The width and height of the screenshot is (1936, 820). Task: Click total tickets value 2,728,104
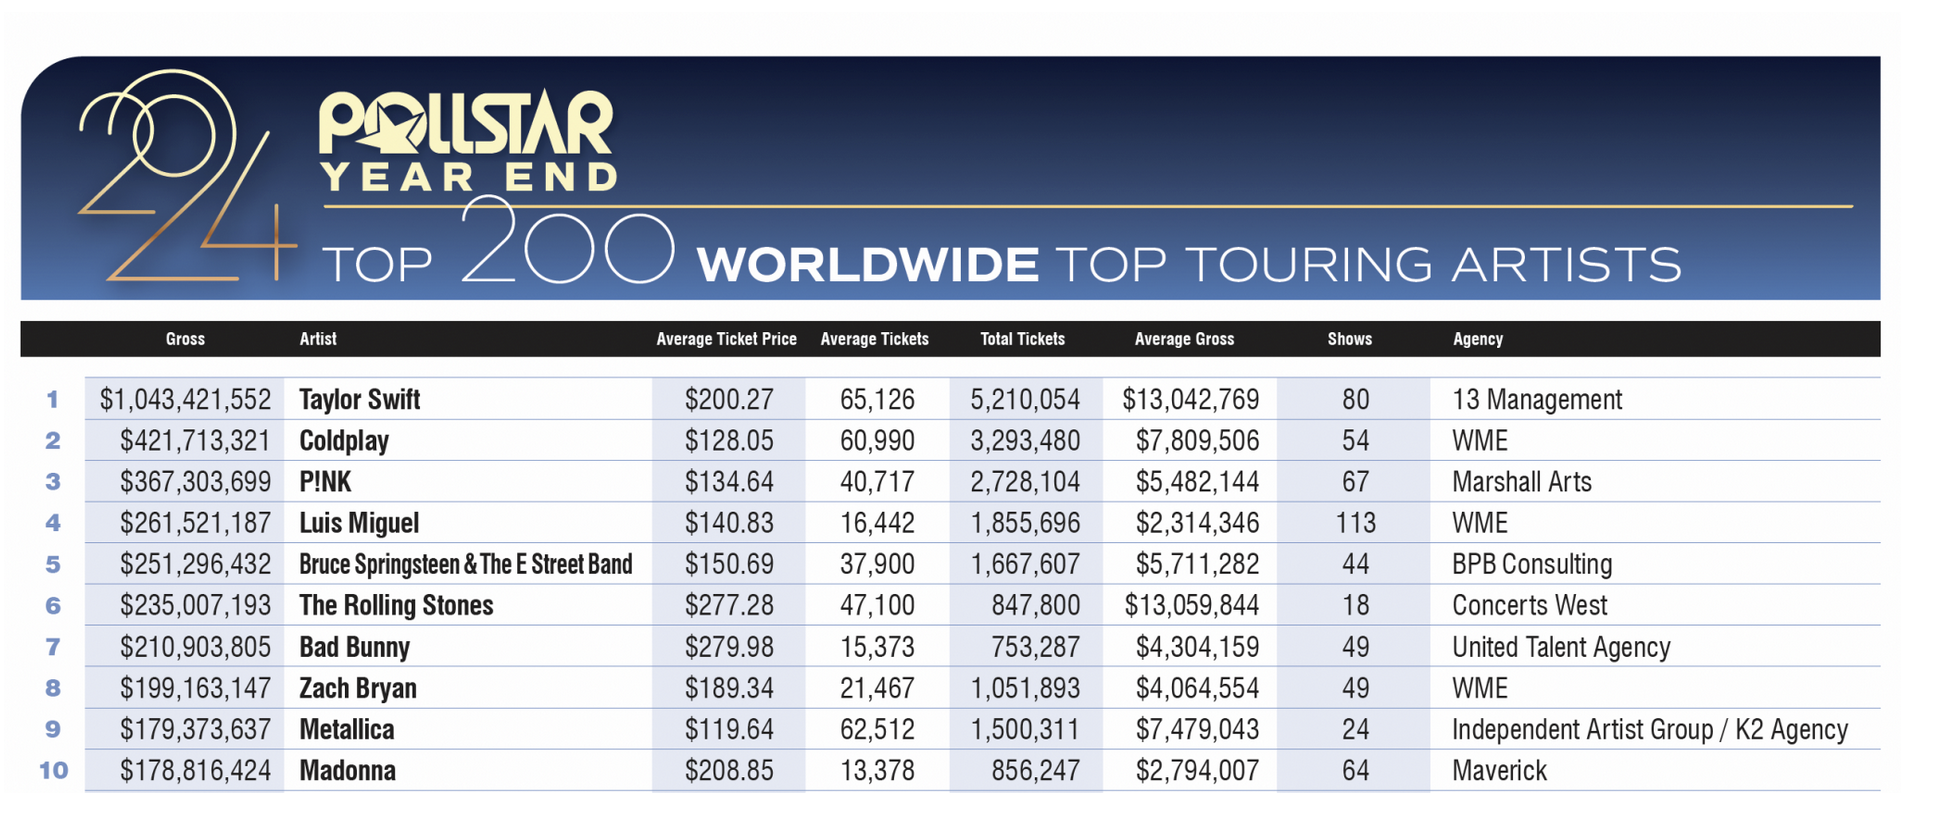[x=1025, y=482]
